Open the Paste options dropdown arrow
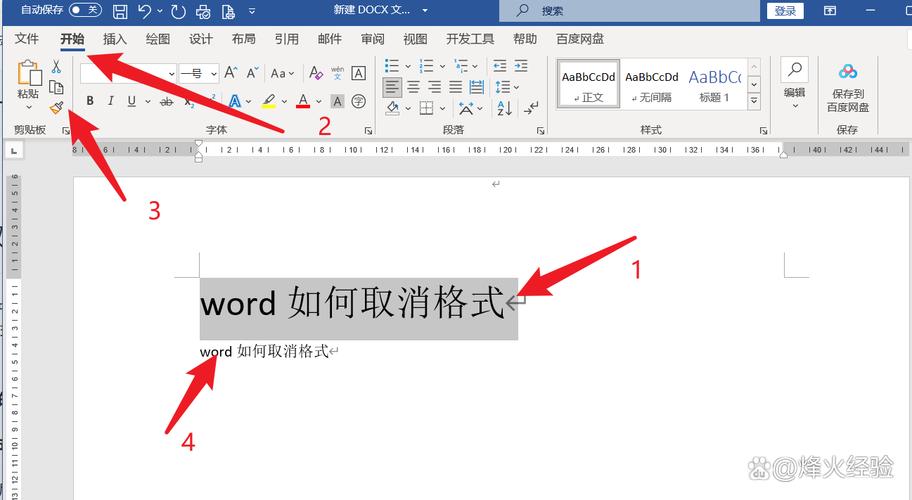912x500 pixels. coord(28,108)
